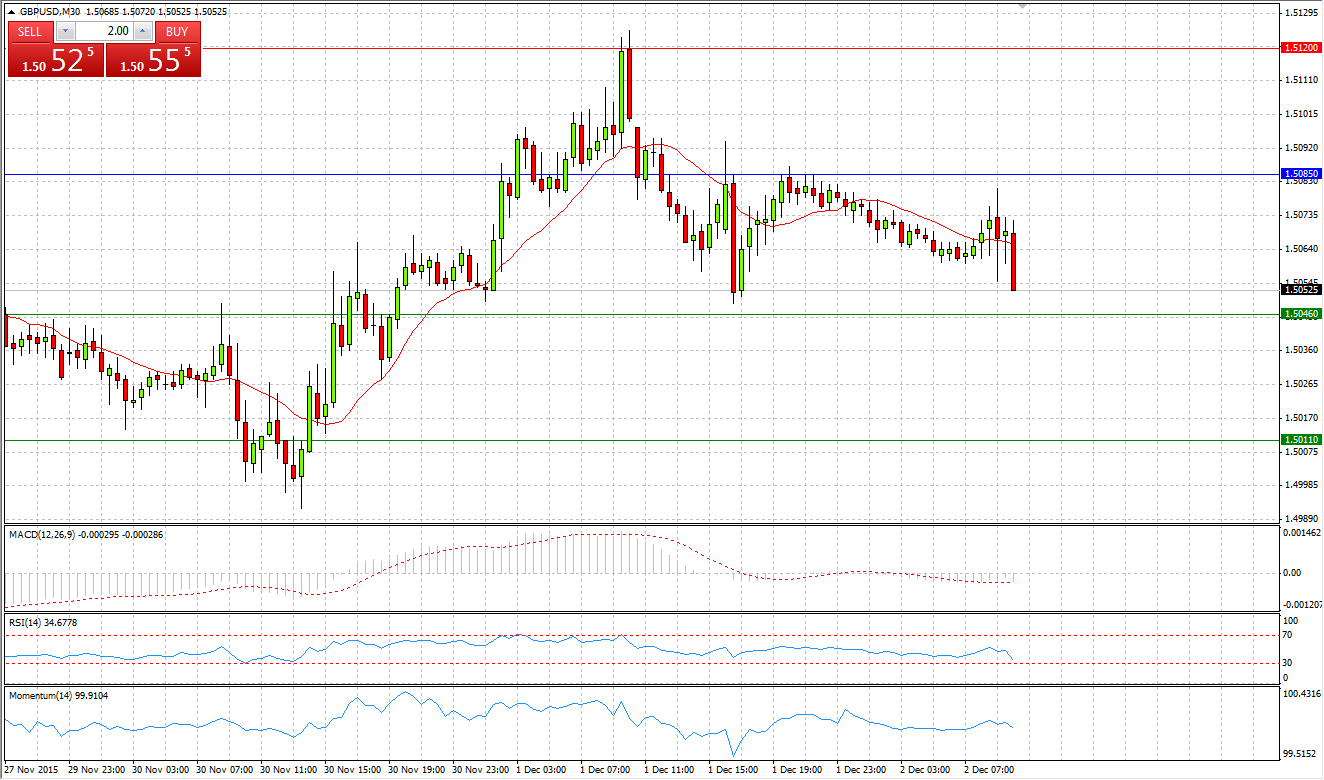Click the 100.4316 Momentum scale value
The image size is (1324, 780).
click(1302, 693)
